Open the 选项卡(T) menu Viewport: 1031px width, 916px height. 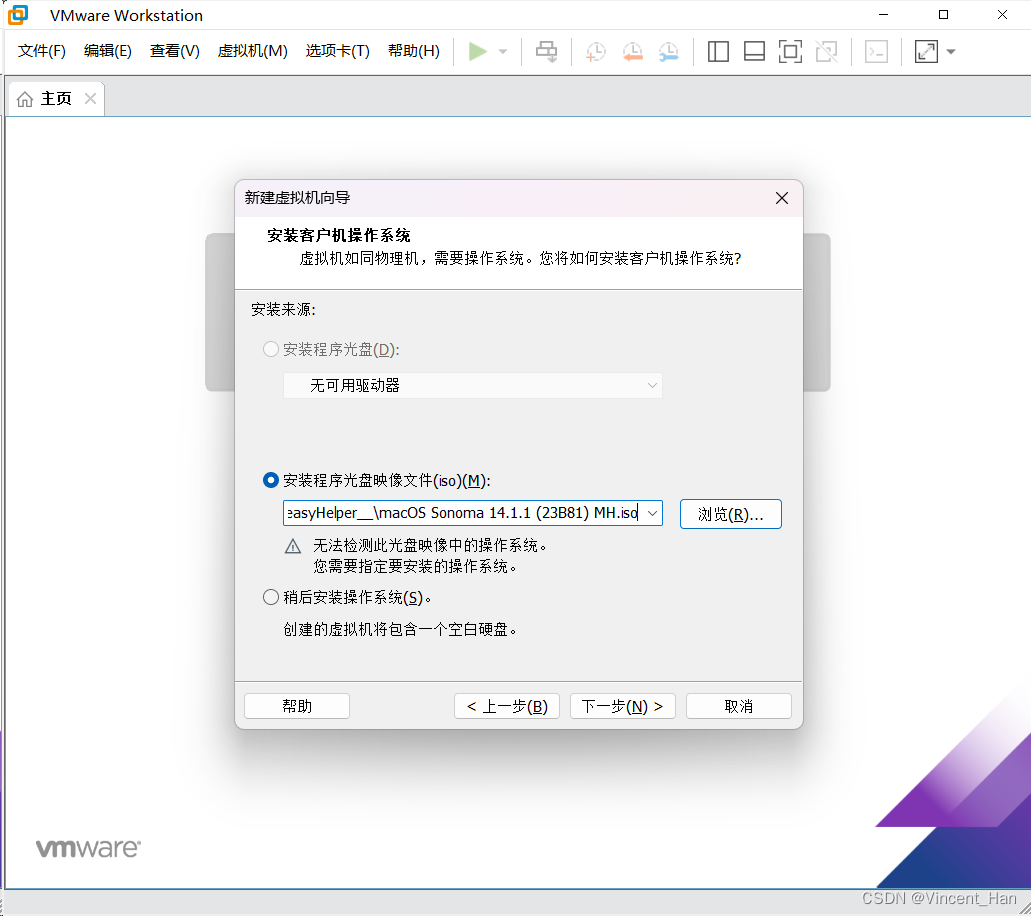pyautogui.click(x=337, y=51)
